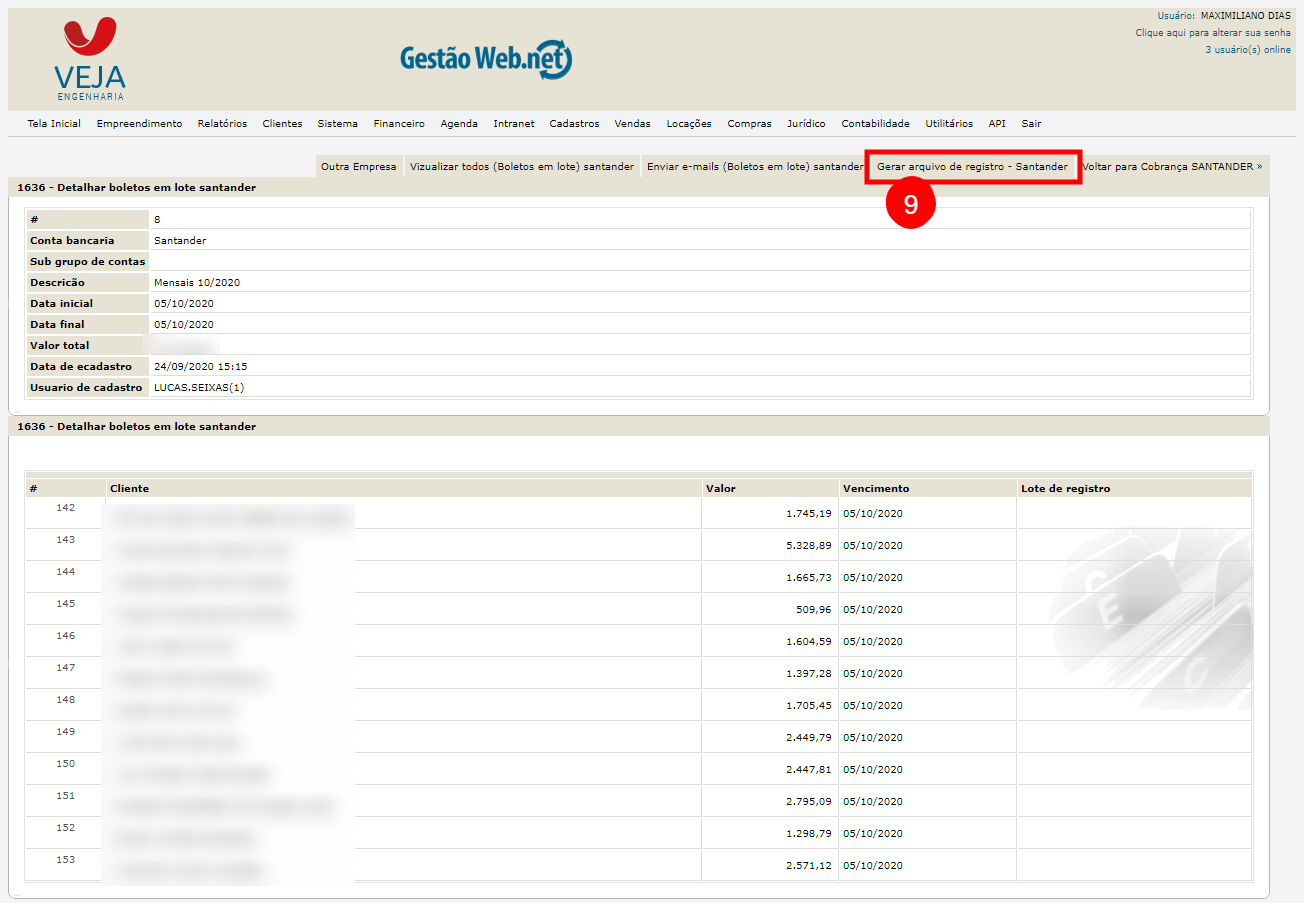The height and width of the screenshot is (903, 1304).
Task: Click the Gestão Web.net logo
Action: click(x=486, y=60)
